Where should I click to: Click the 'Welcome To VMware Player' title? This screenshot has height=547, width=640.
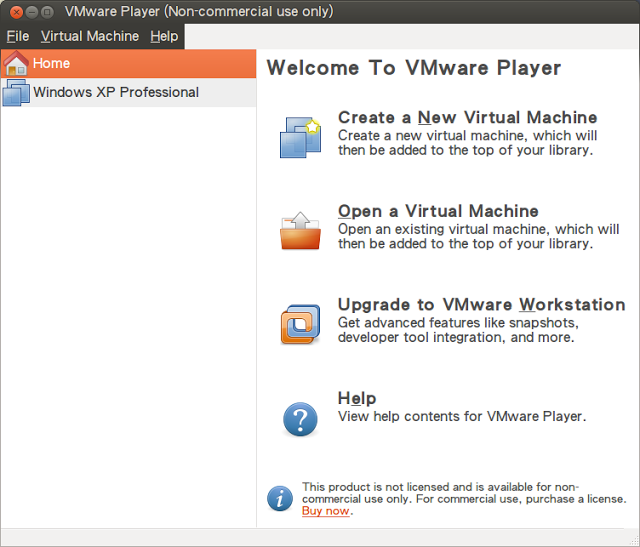coord(413,68)
